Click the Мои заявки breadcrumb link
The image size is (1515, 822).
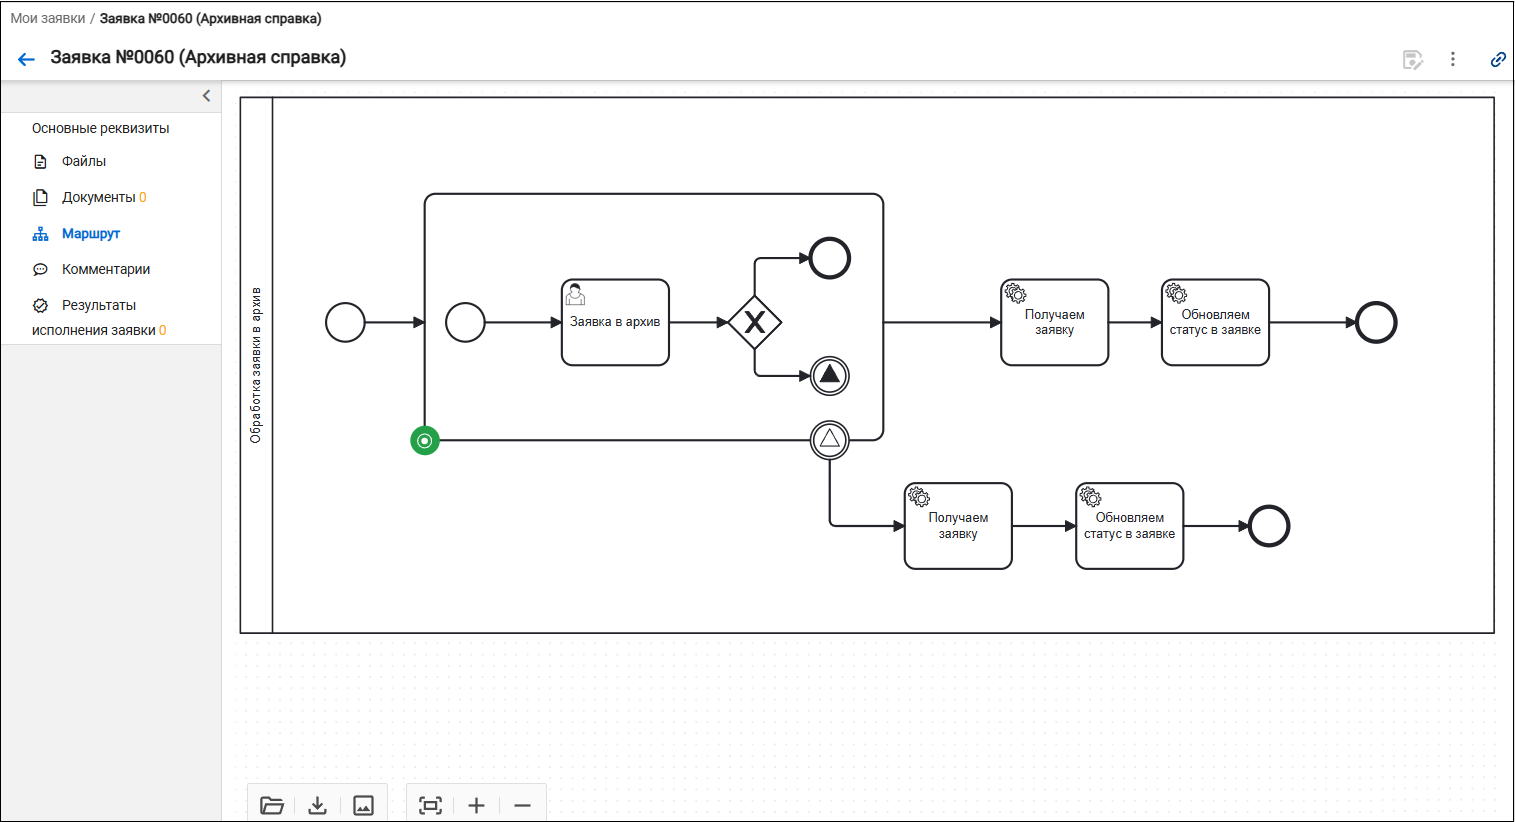pyautogui.click(x=48, y=18)
